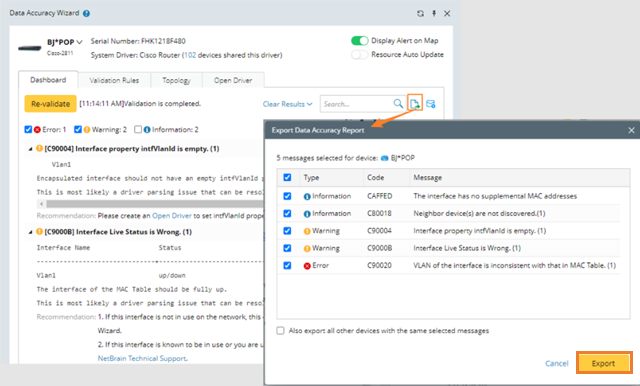
Task: Click the email report icon
Action: [431, 104]
